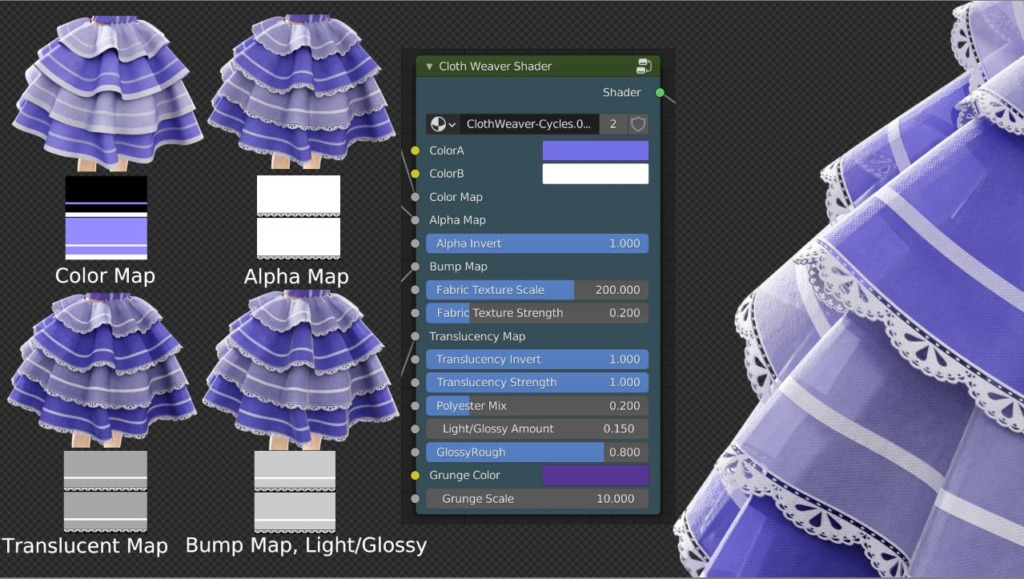Click the yellow ColorA input socket
Screen dimensions: 1024x579
coord(415,151)
